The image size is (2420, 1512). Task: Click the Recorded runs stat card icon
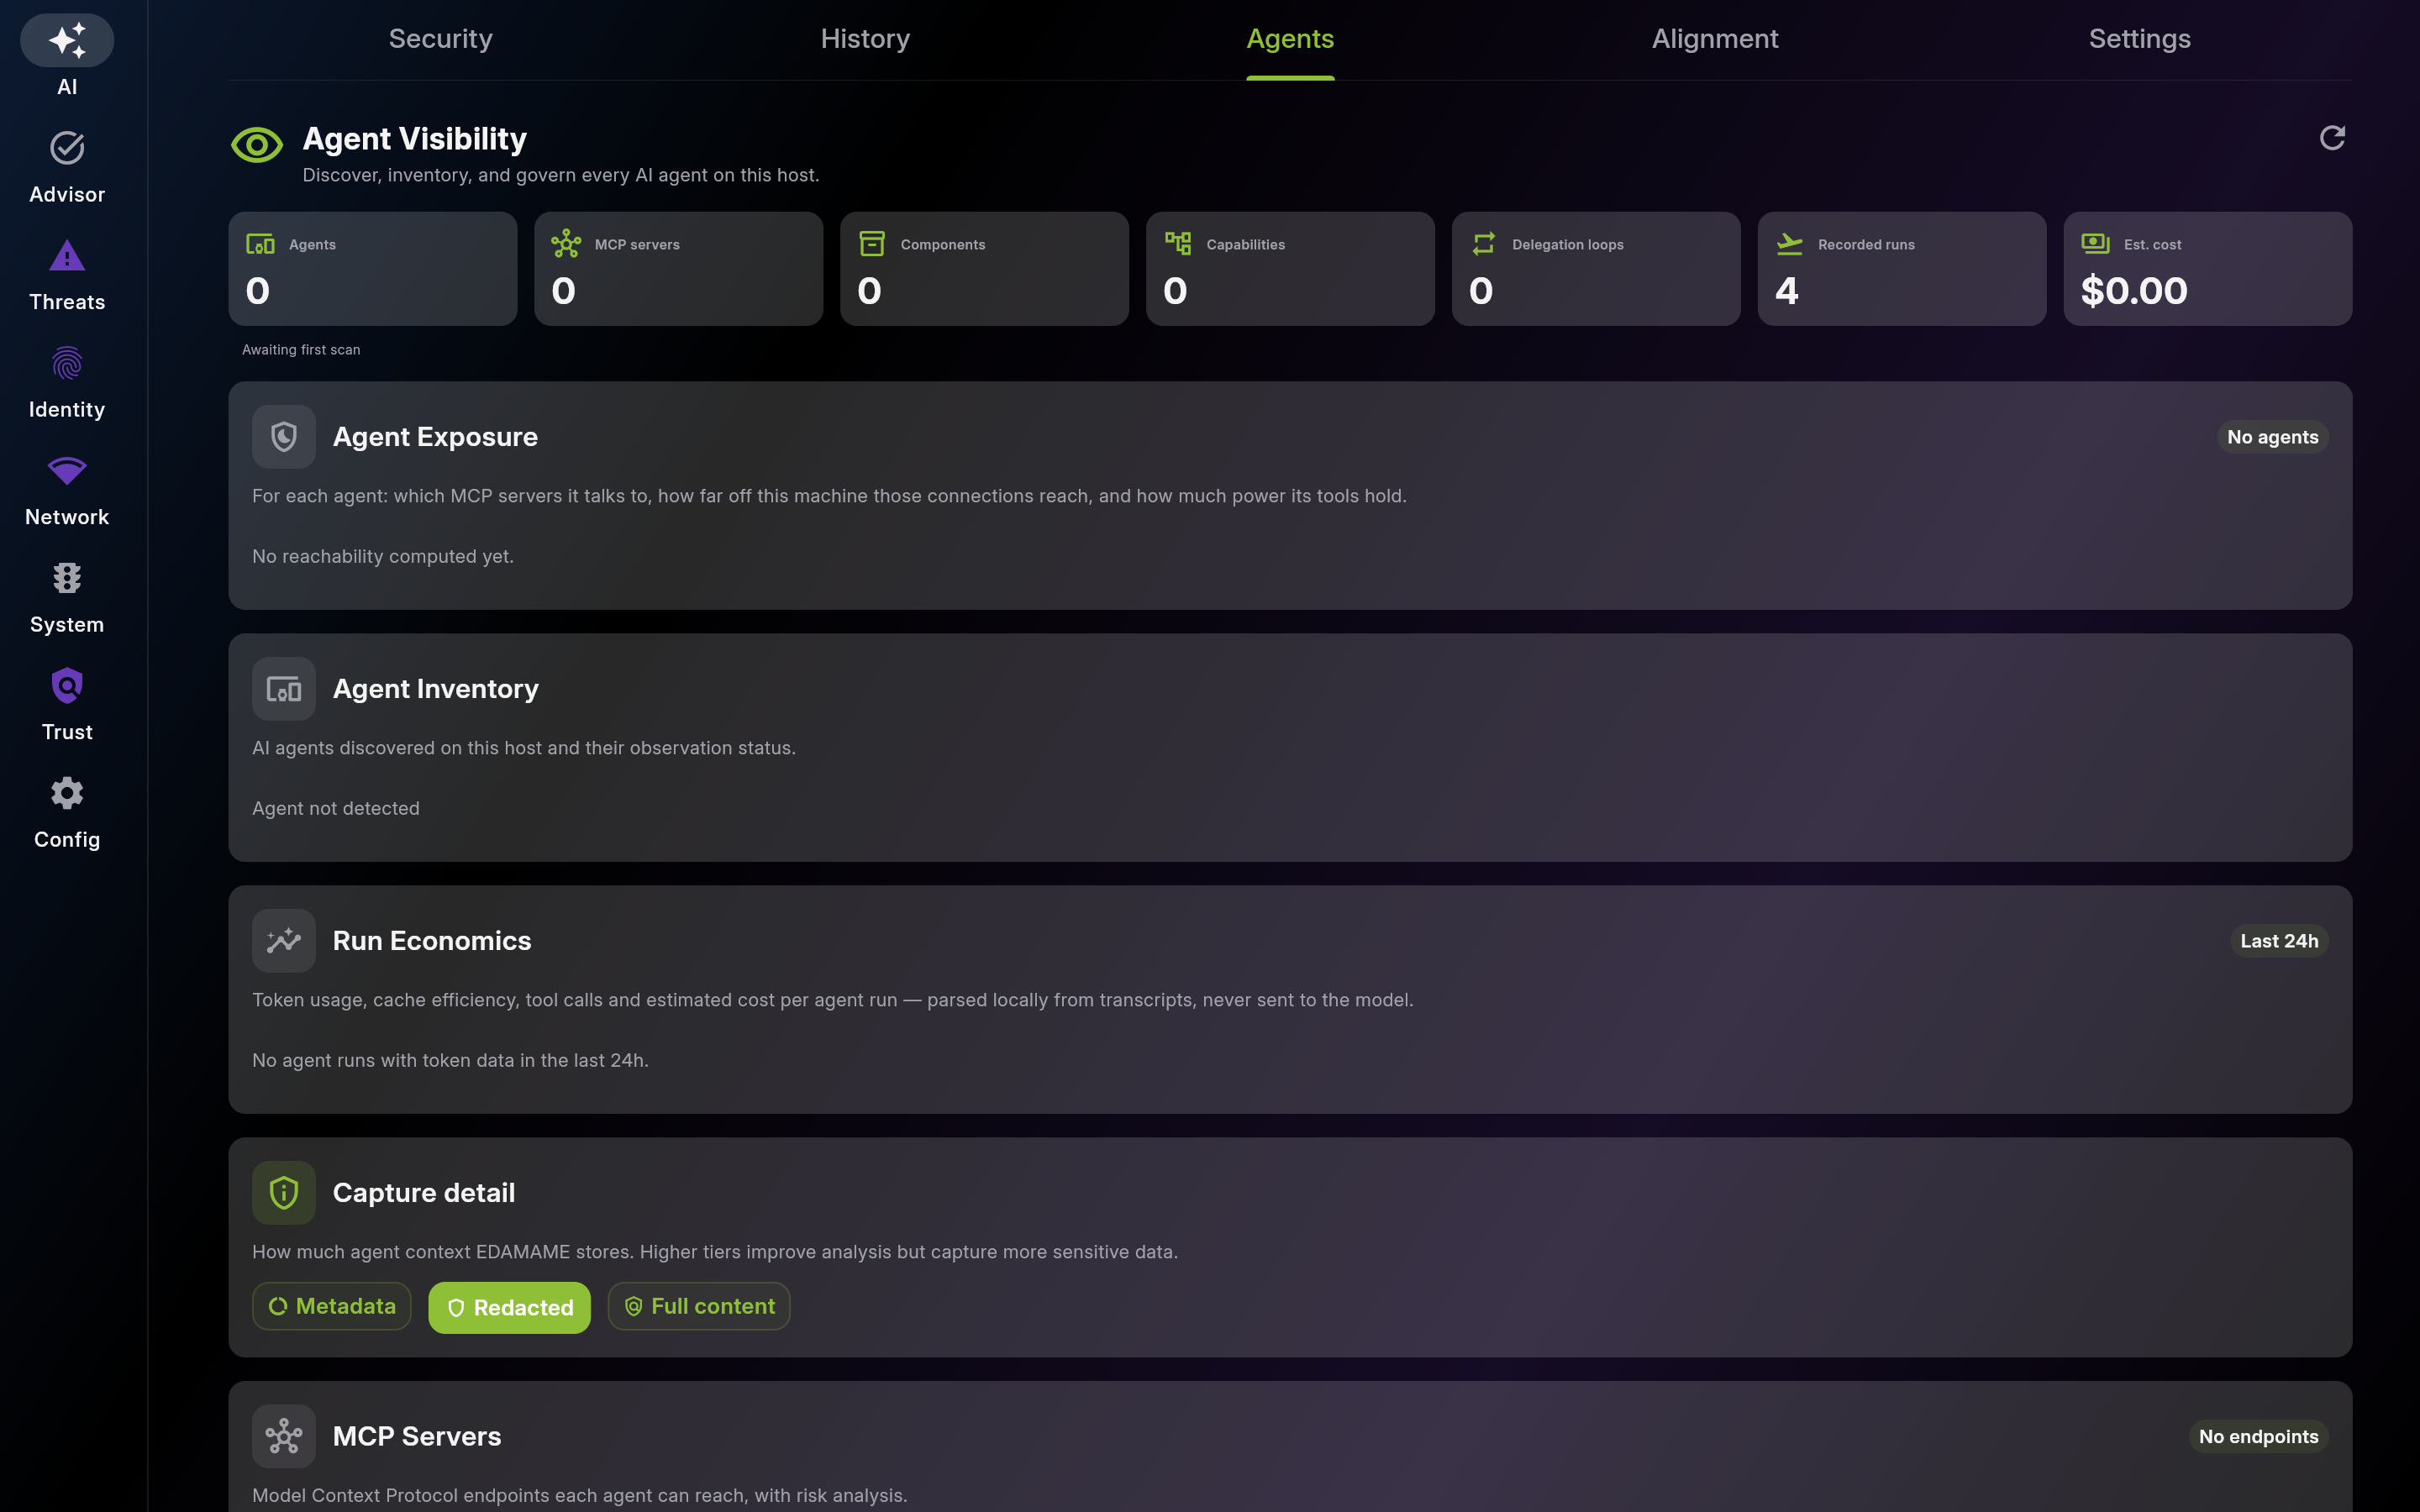click(x=1789, y=244)
